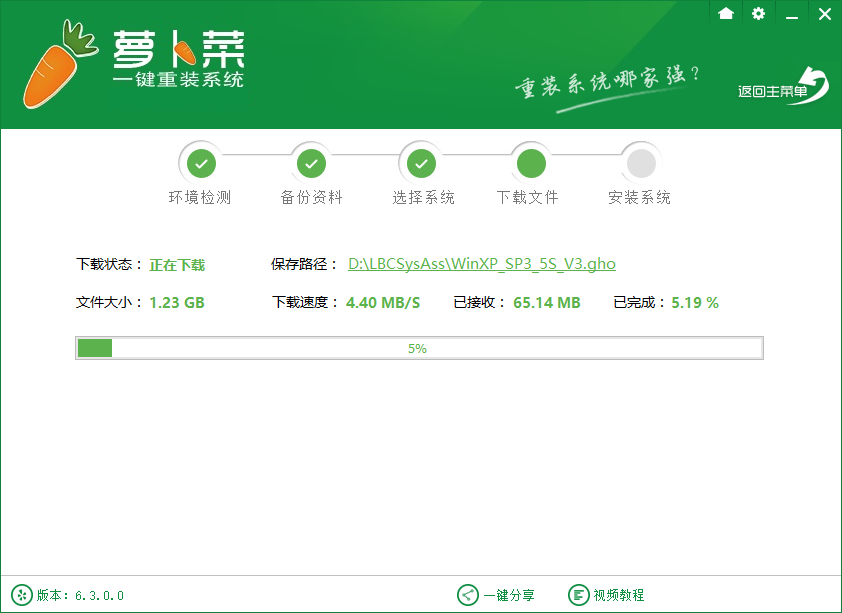842x613 pixels.
Task: Close the 萝卜菜 reinstall window
Action: (x=824, y=14)
